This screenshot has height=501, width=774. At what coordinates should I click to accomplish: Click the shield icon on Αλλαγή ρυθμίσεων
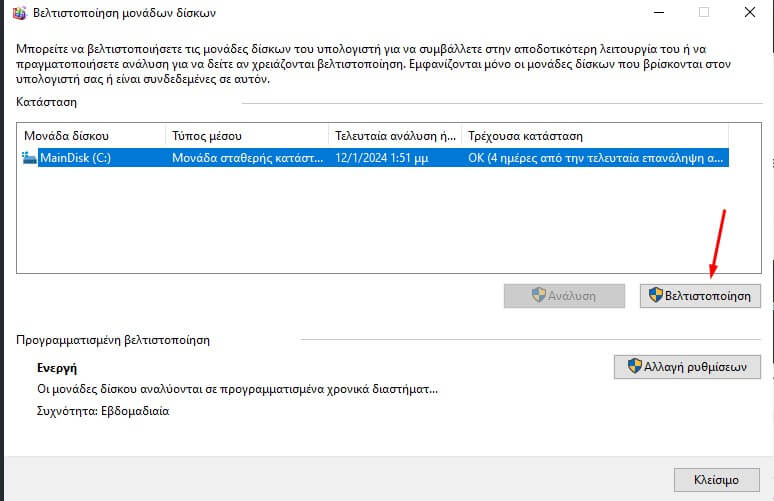point(634,366)
